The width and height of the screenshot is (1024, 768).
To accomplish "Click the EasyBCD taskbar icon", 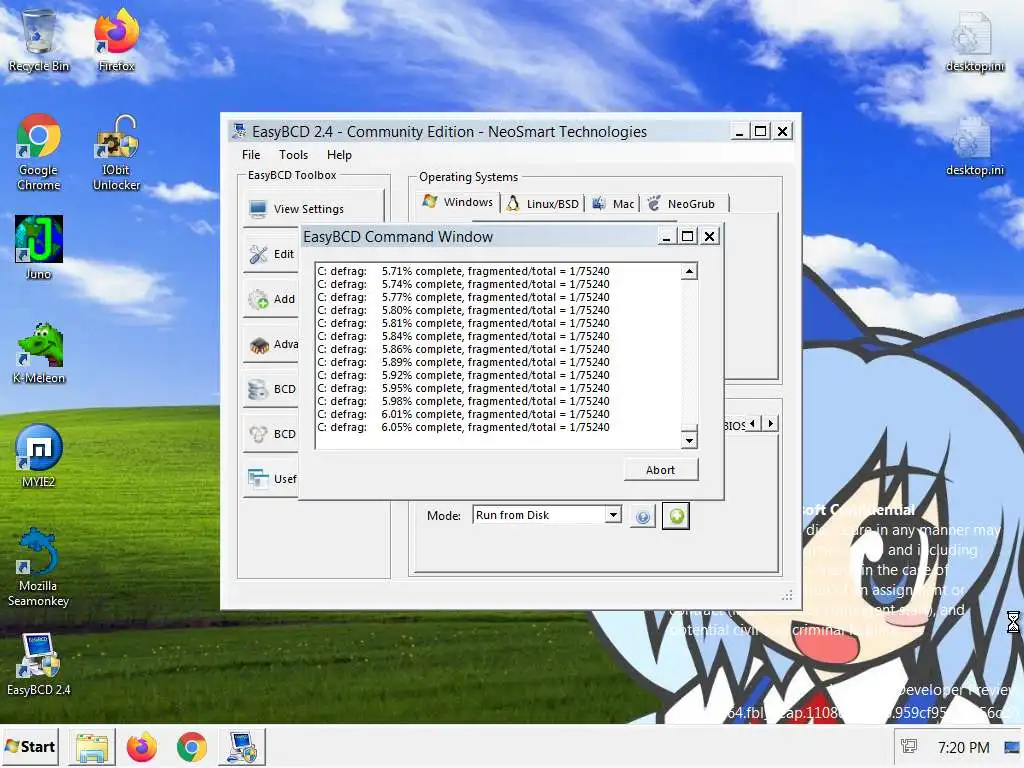I will coord(242,747).
